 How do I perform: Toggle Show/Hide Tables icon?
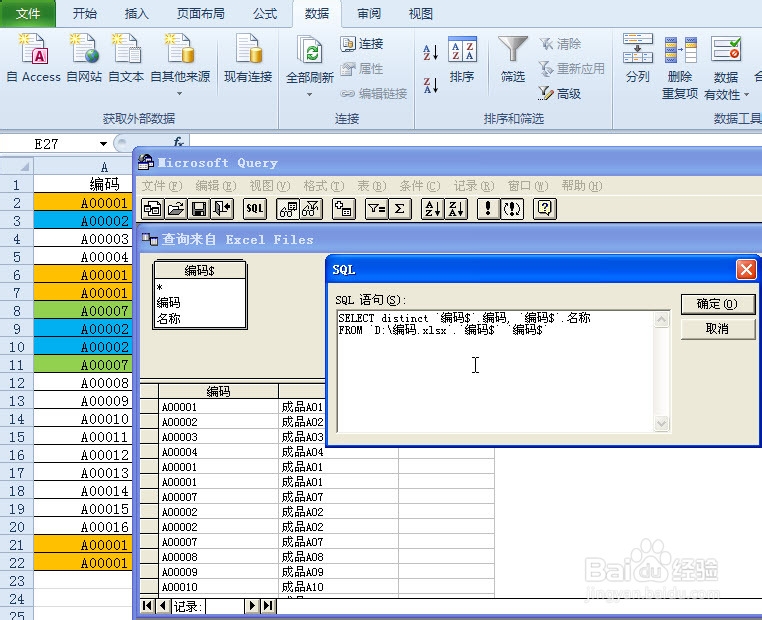(288, 209)
